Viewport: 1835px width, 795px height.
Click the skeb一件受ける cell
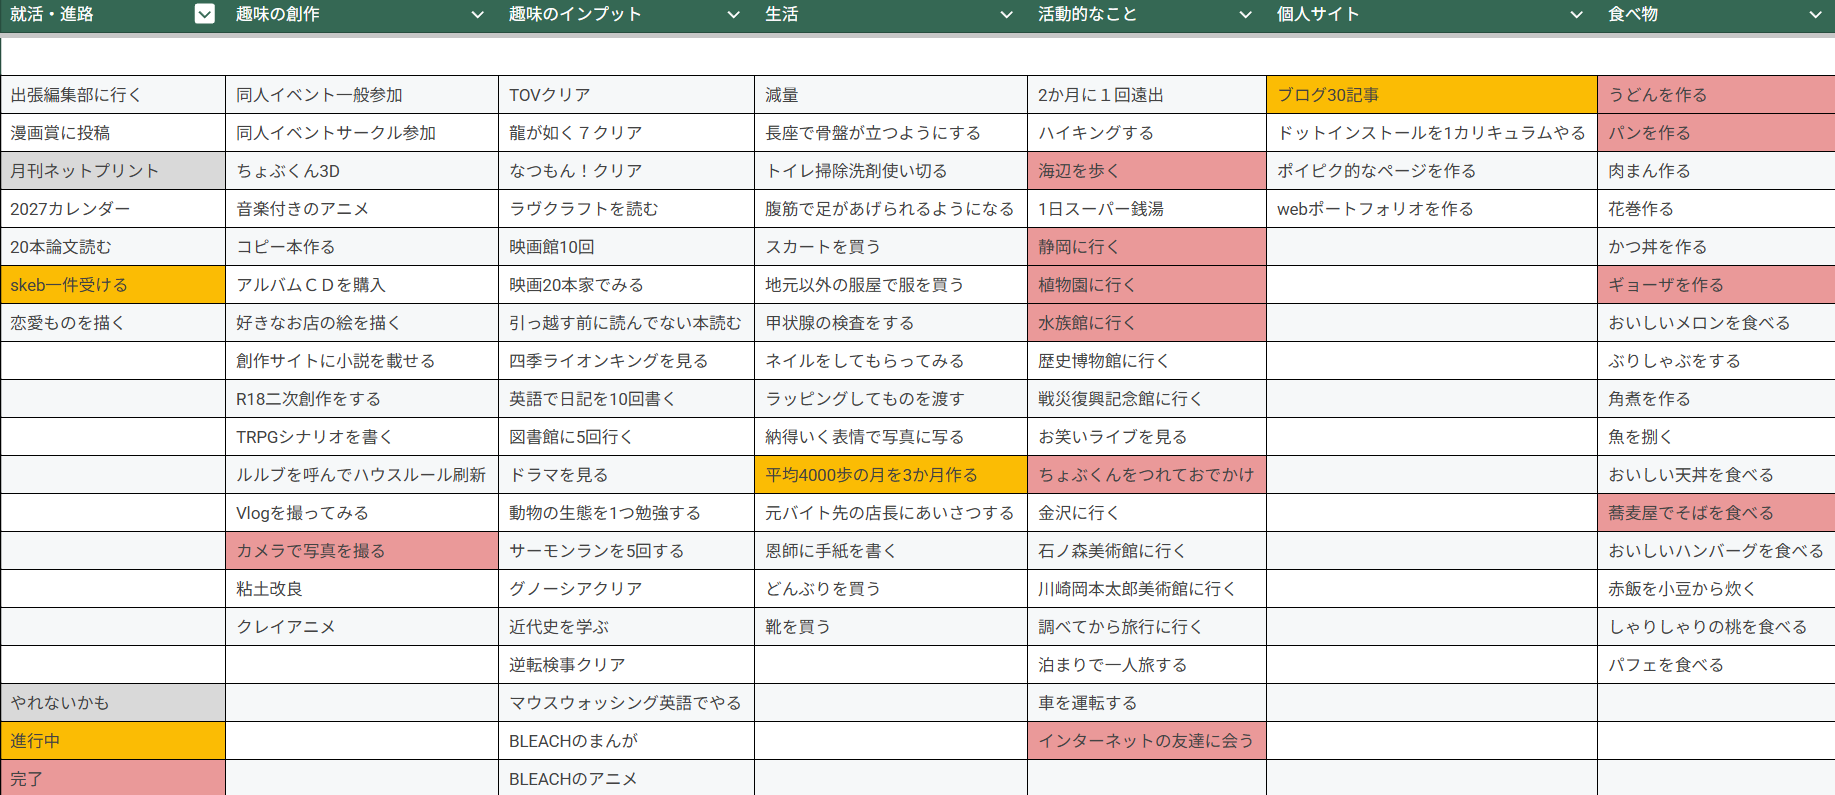pyautogui.click(x=113, y=285)
